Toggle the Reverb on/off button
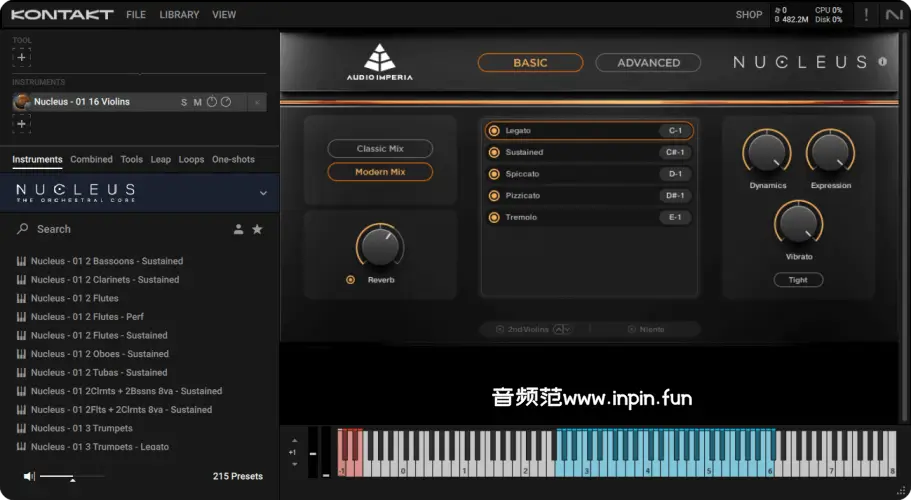Screen dimensions: 911x500 tap(350, 280)
